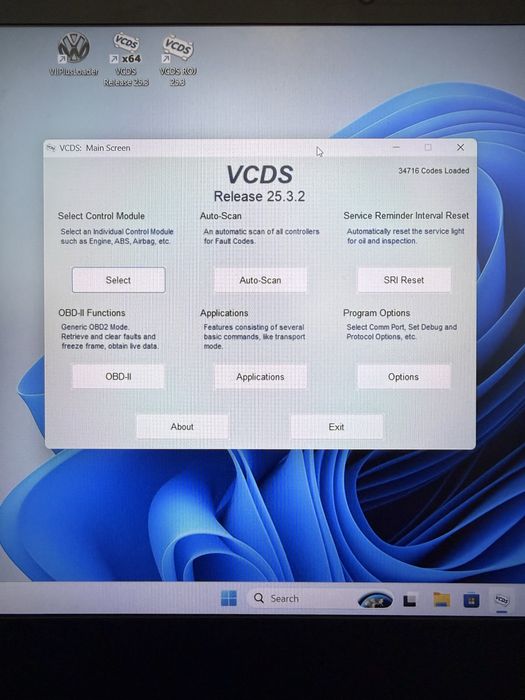
Task: Close the VCDS Main Screen window
Action: (x=460, y=147)
